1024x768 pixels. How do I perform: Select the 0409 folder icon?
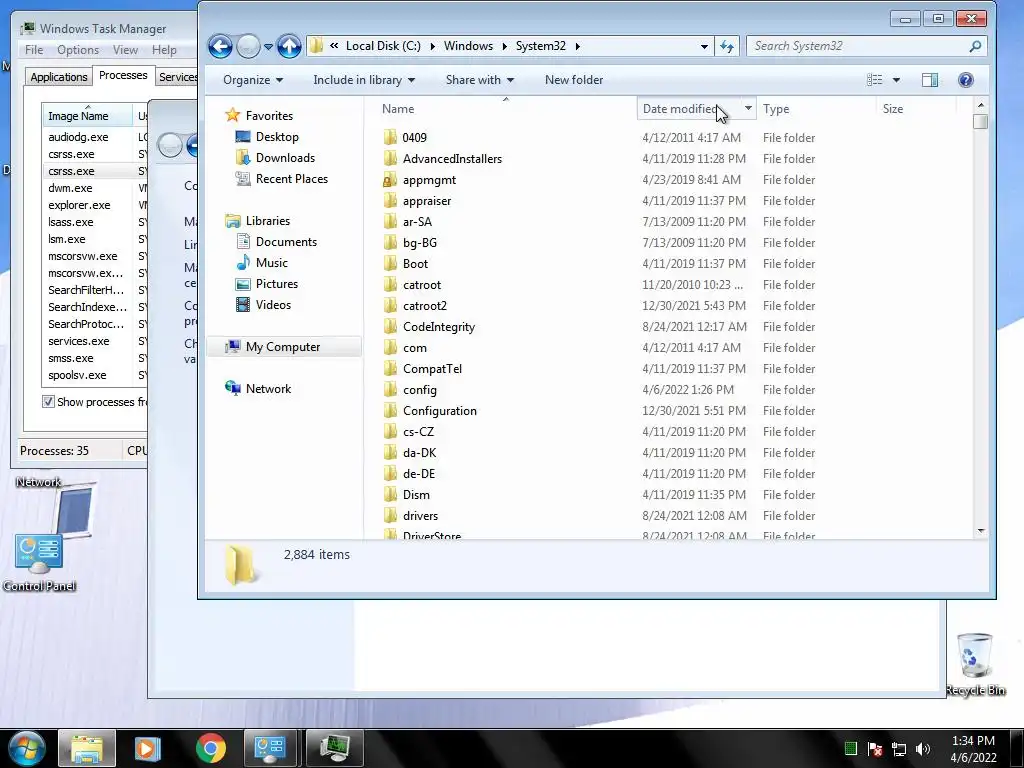click(x=390, y=138)
